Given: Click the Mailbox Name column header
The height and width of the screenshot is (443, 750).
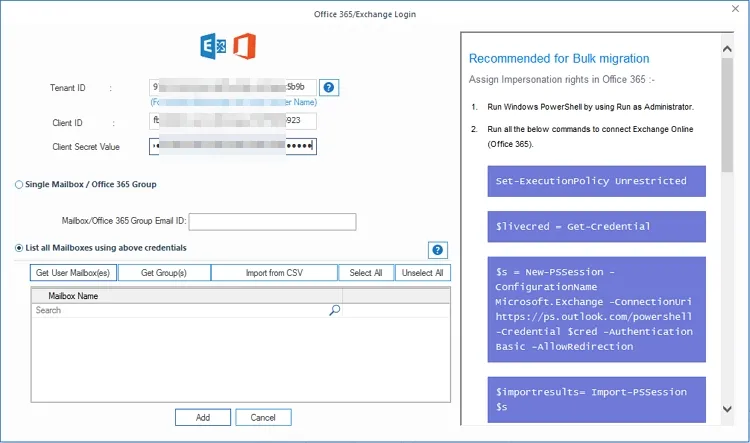Looking at the screenshot, I should [187, 296].
